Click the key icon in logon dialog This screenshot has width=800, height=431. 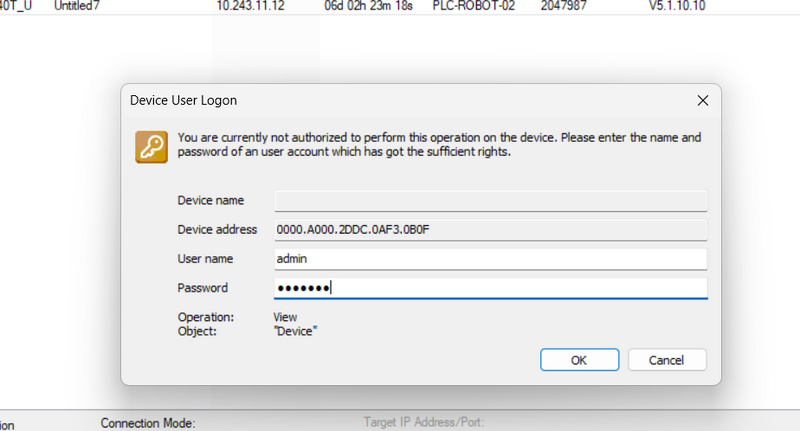(151, 146)
